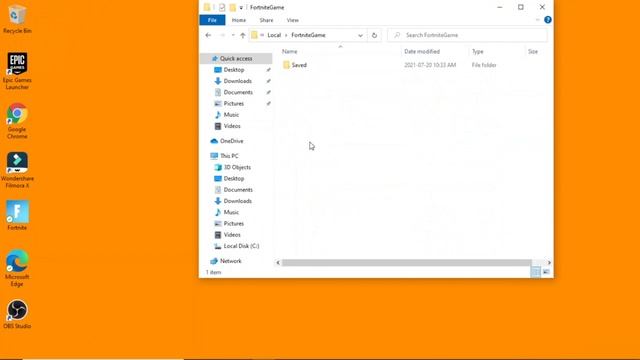The image size is (640, 360).
Task: Launch Epic Games Launcher from desktop
Action: point(17,70)
